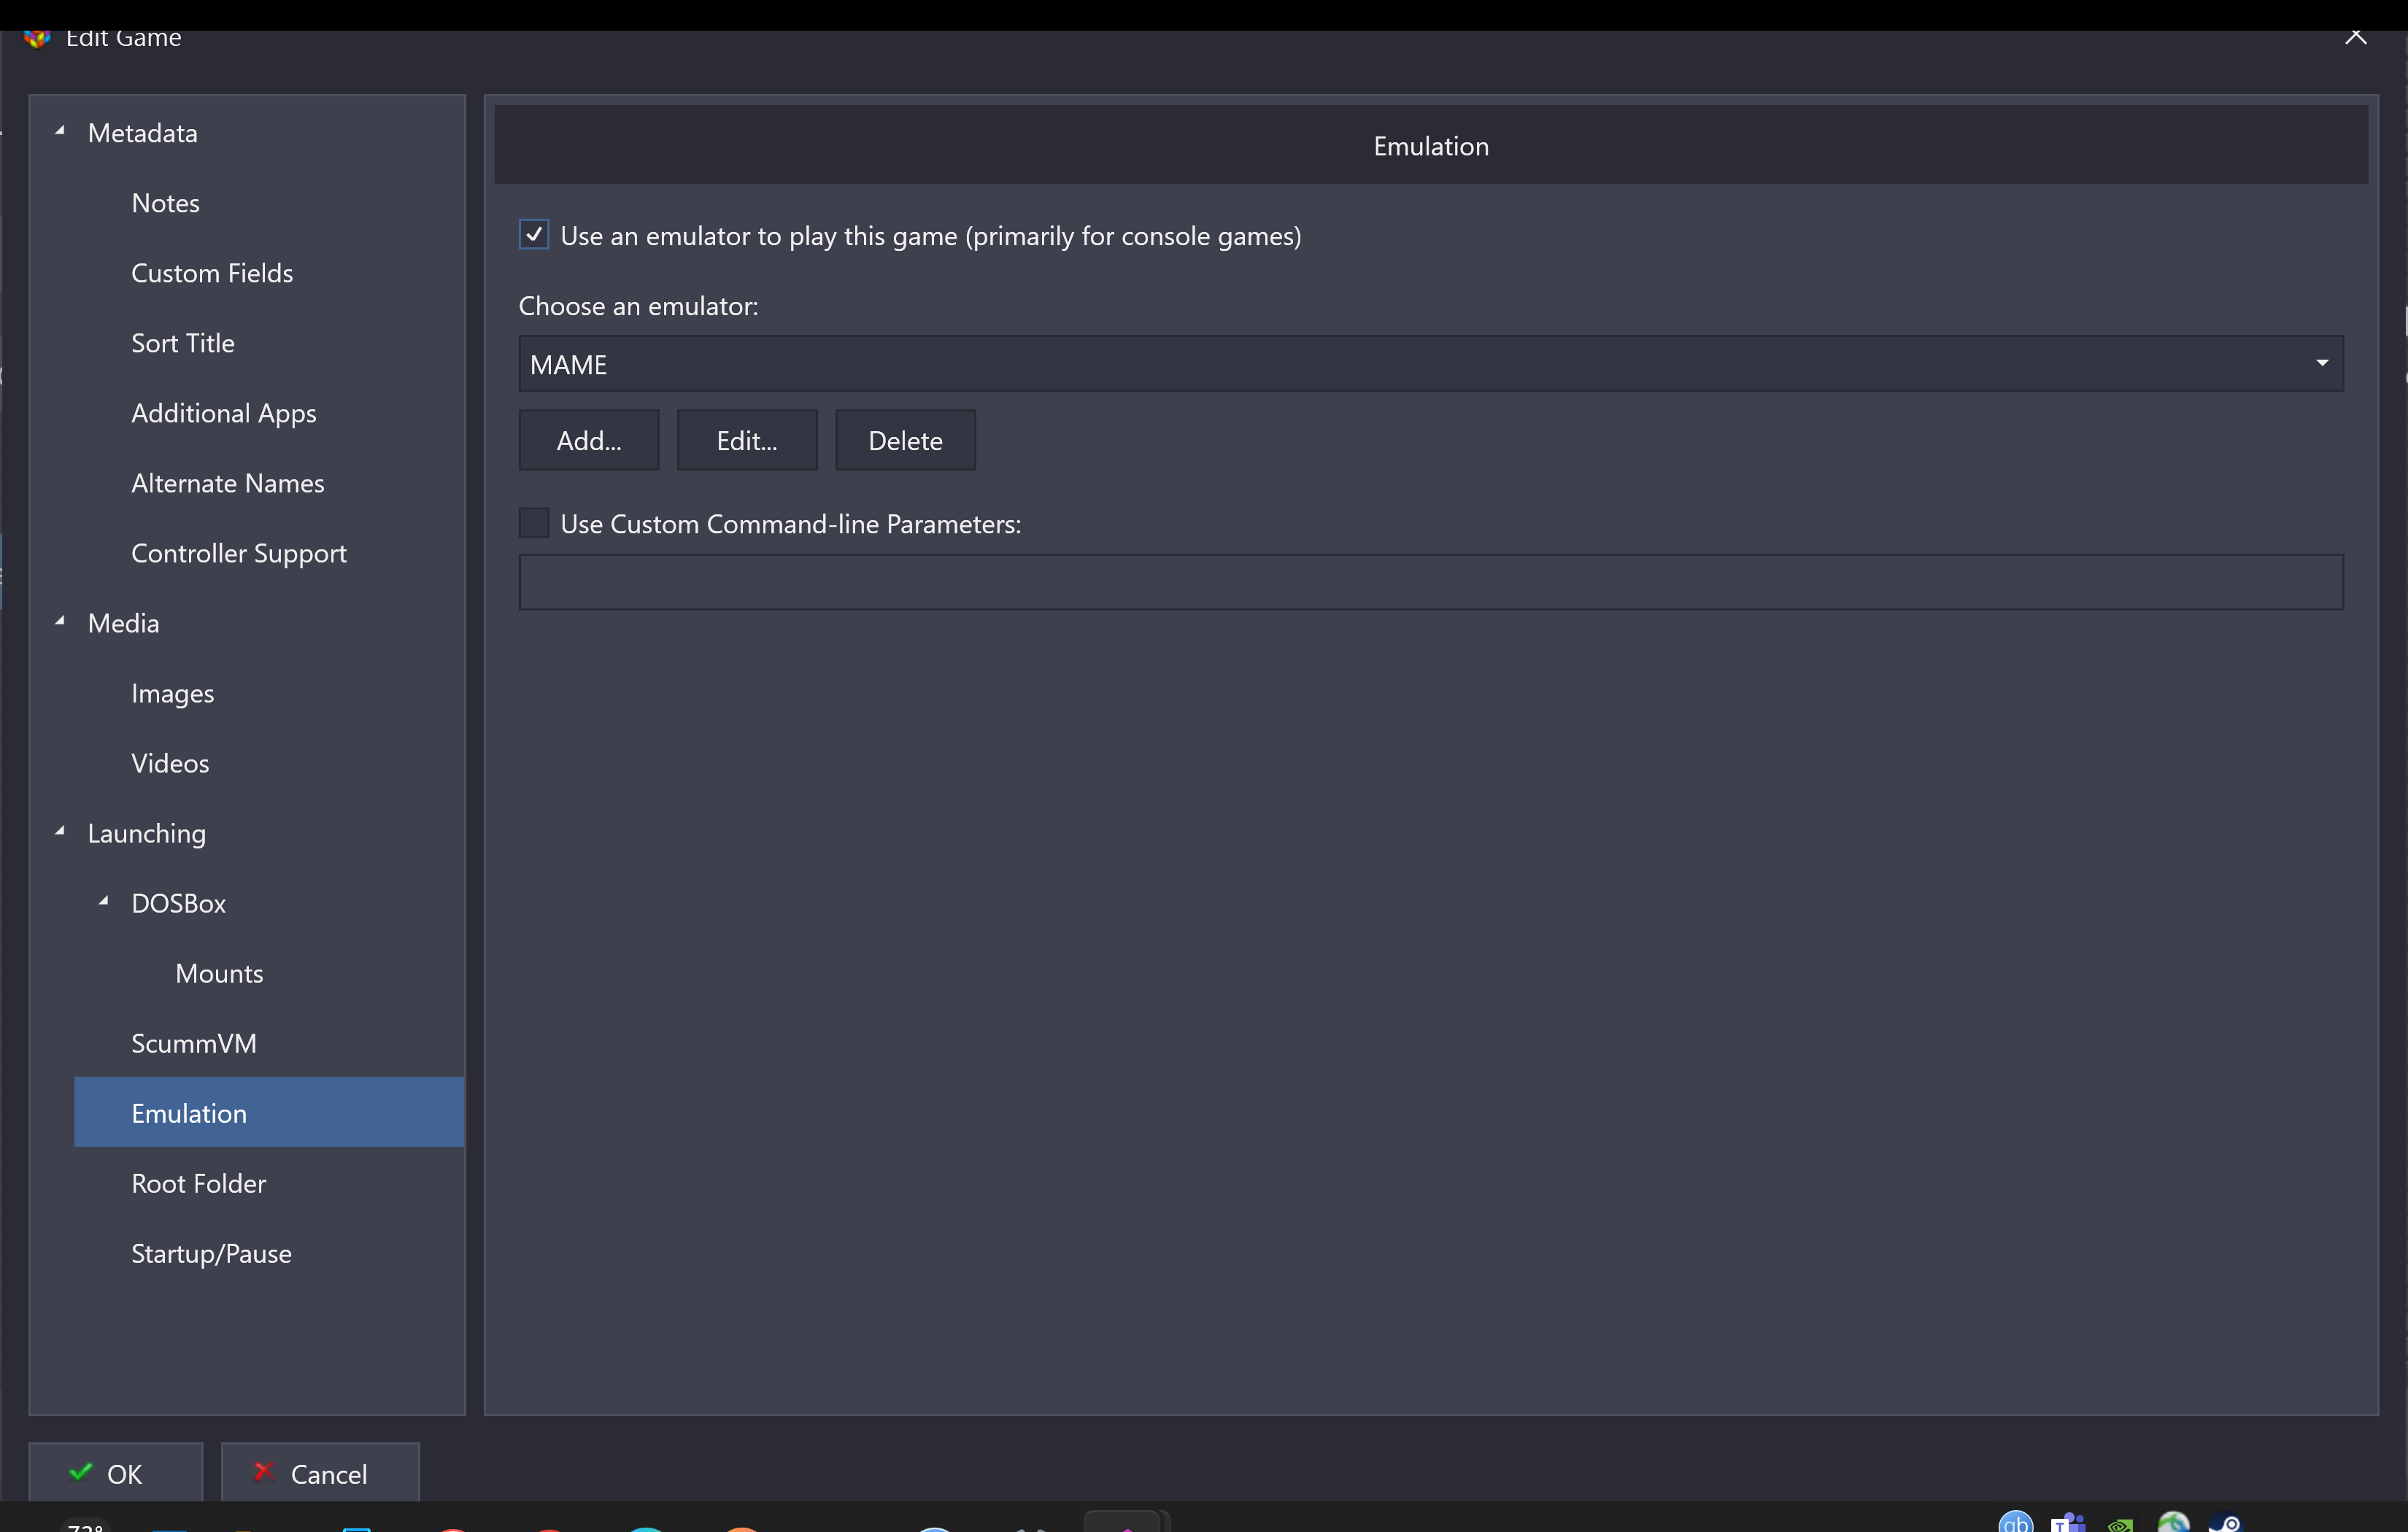Open Steam from the system tray
The image size is (2408, 1532).
[x=2225, y=1522]
